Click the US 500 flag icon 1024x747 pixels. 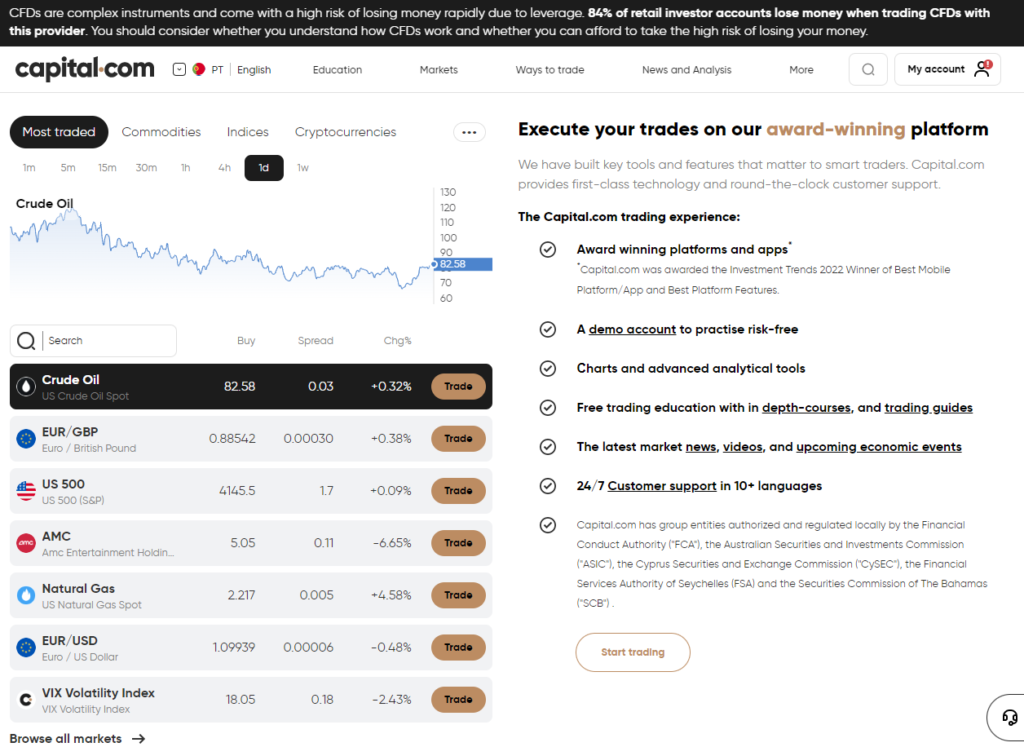click(25, 490)
